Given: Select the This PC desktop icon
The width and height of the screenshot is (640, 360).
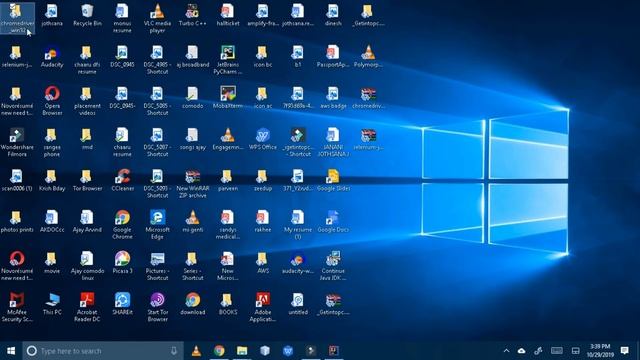Looking at the screenshot, I should 52,304.
